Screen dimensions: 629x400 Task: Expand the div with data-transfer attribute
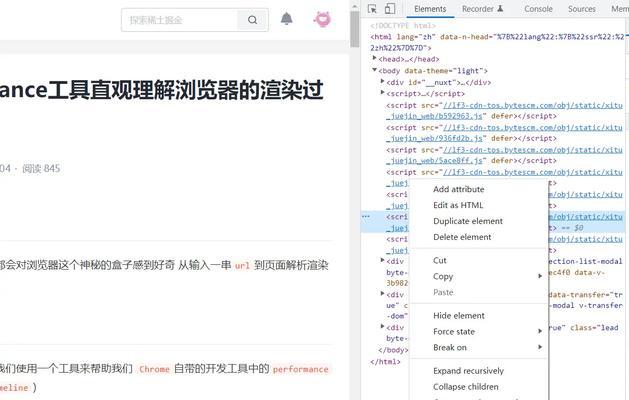(382, 294)
